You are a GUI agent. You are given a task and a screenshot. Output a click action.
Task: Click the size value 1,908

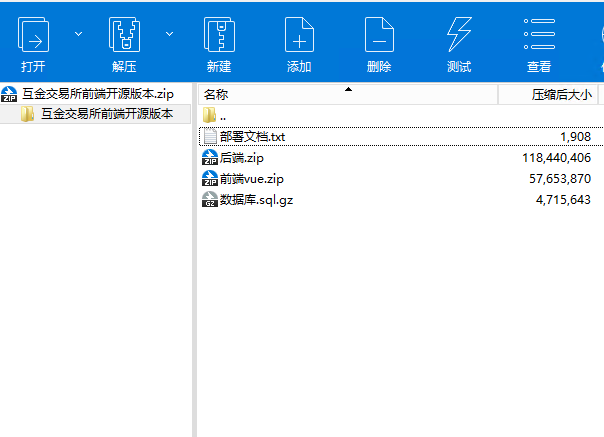point(575,136)
